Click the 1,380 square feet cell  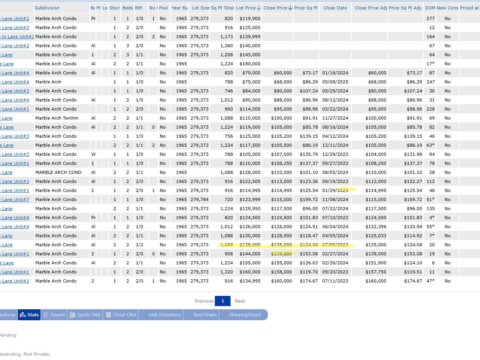227,46
